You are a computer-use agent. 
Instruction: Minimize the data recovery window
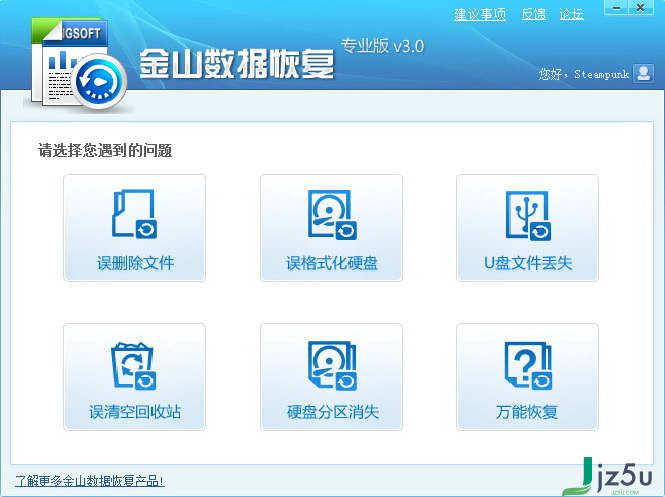point(616,8)
